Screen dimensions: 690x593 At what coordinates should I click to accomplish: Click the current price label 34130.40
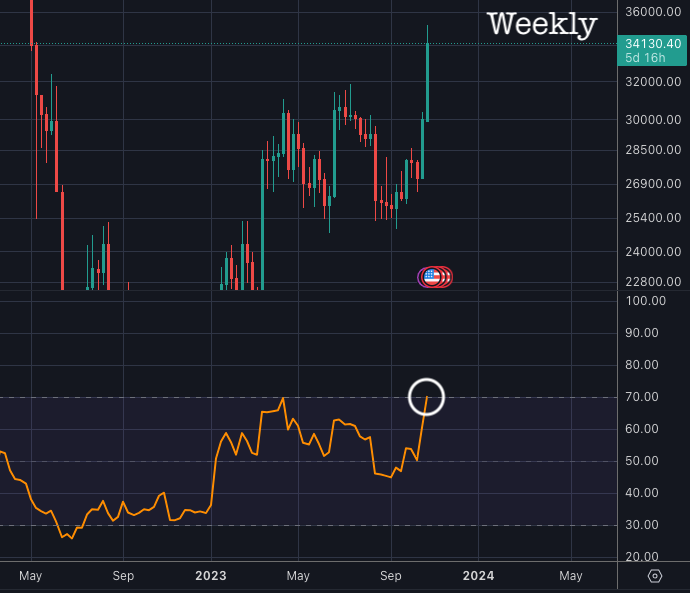pyautogui.click(x=653, y=44)
